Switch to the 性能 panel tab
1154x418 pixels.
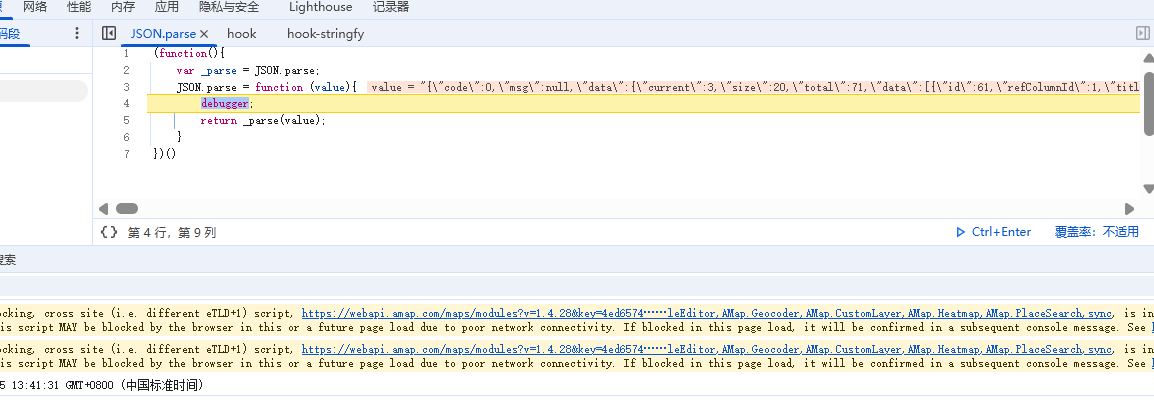click(79, 7)
